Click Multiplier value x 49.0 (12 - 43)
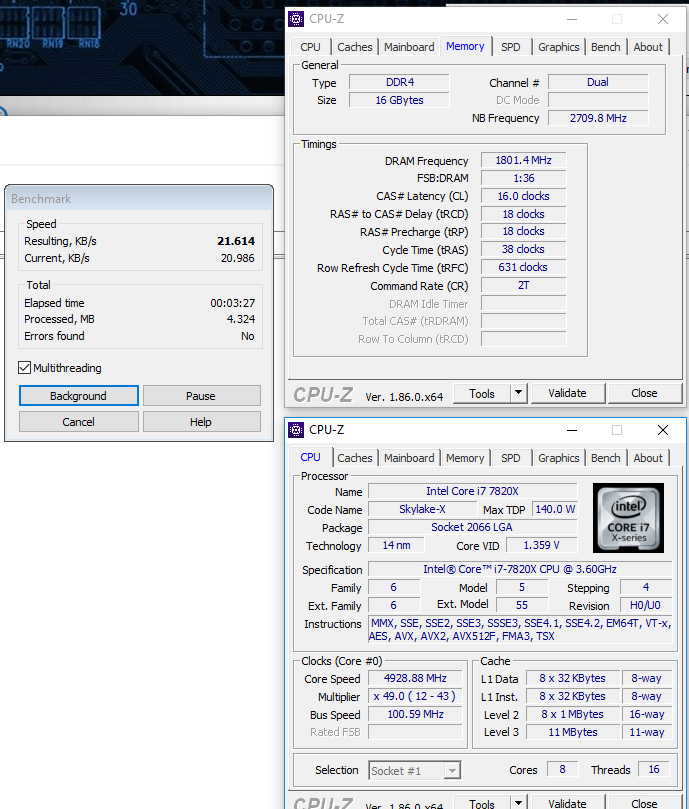Image resolution: width=689 pixels, height=809 pixels. [x=415, y=697]
